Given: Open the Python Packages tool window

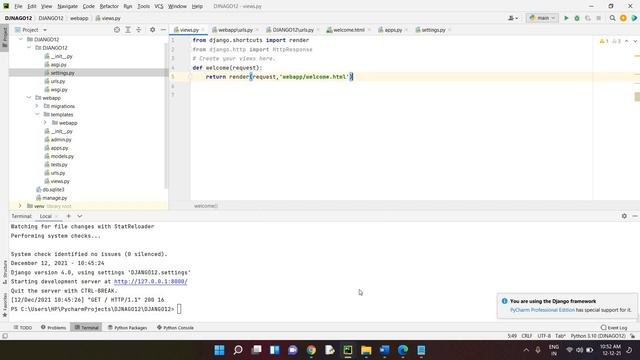Looking at the screenshot, I should pyautogui.click(x=127, y=327).
